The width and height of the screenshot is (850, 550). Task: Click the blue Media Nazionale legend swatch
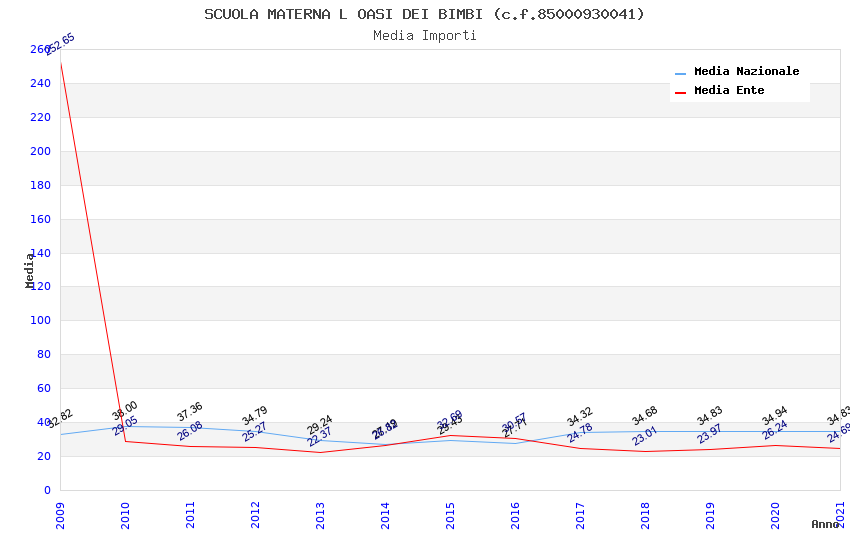(x=680, y=73)
